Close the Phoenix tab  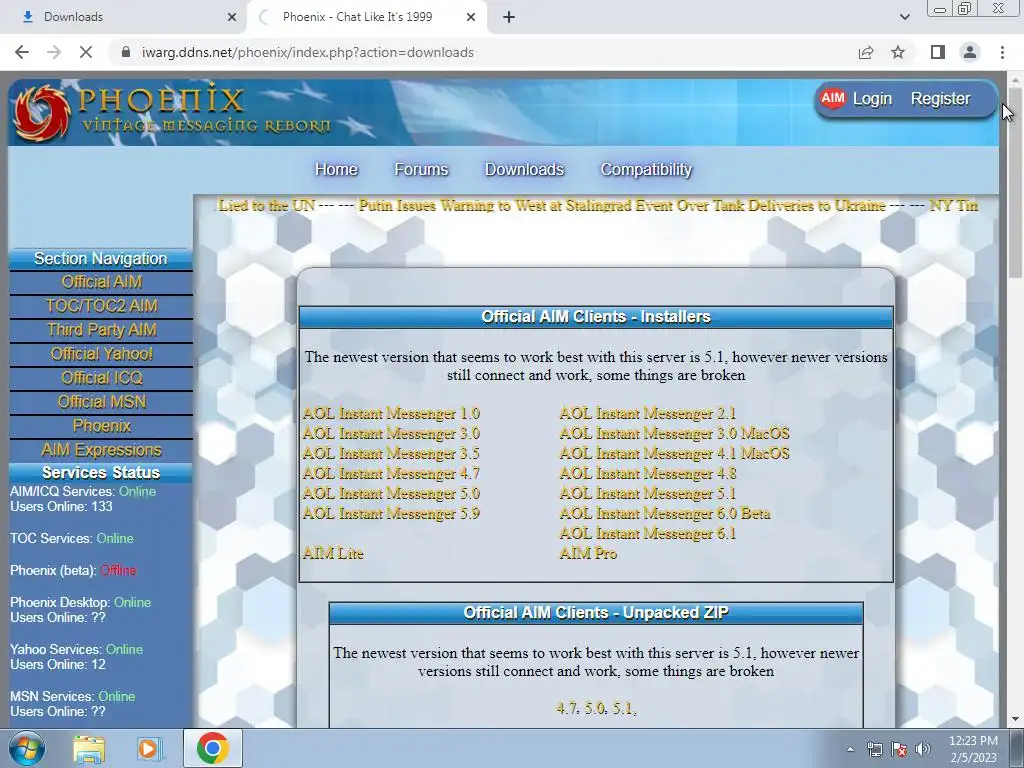[471, 17]
